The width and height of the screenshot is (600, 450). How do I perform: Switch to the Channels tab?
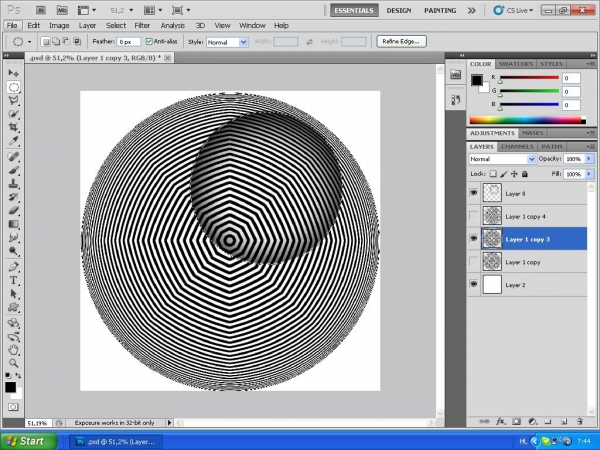517,147
